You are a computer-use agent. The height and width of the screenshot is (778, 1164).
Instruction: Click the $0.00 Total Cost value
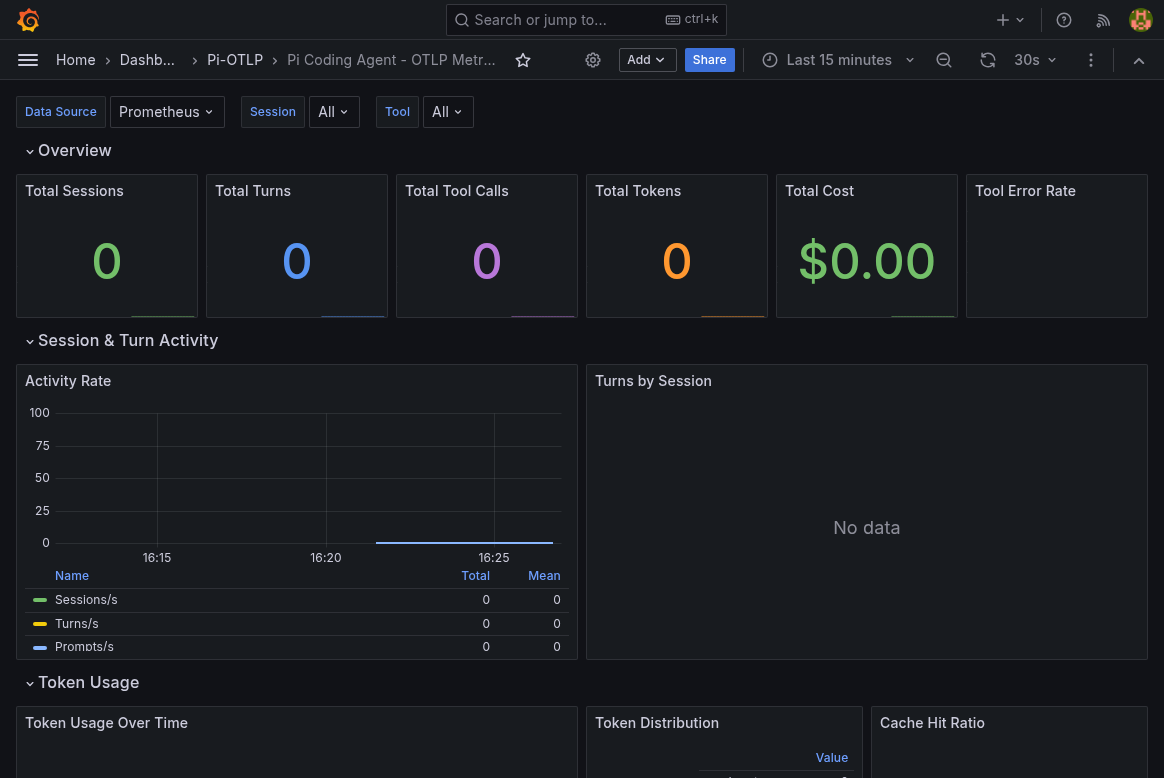[867, 261]
